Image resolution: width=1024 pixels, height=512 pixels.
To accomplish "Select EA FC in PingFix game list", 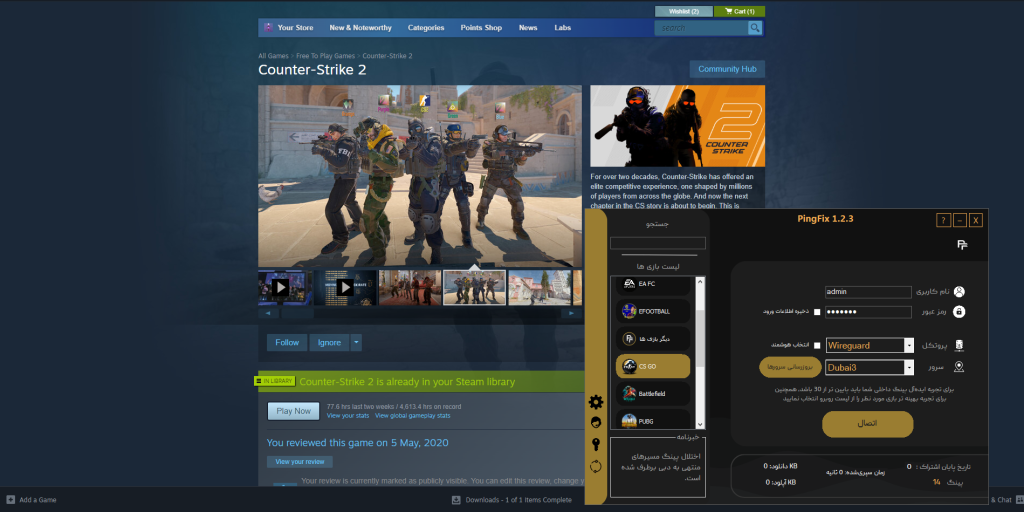I will pos(653,283).
